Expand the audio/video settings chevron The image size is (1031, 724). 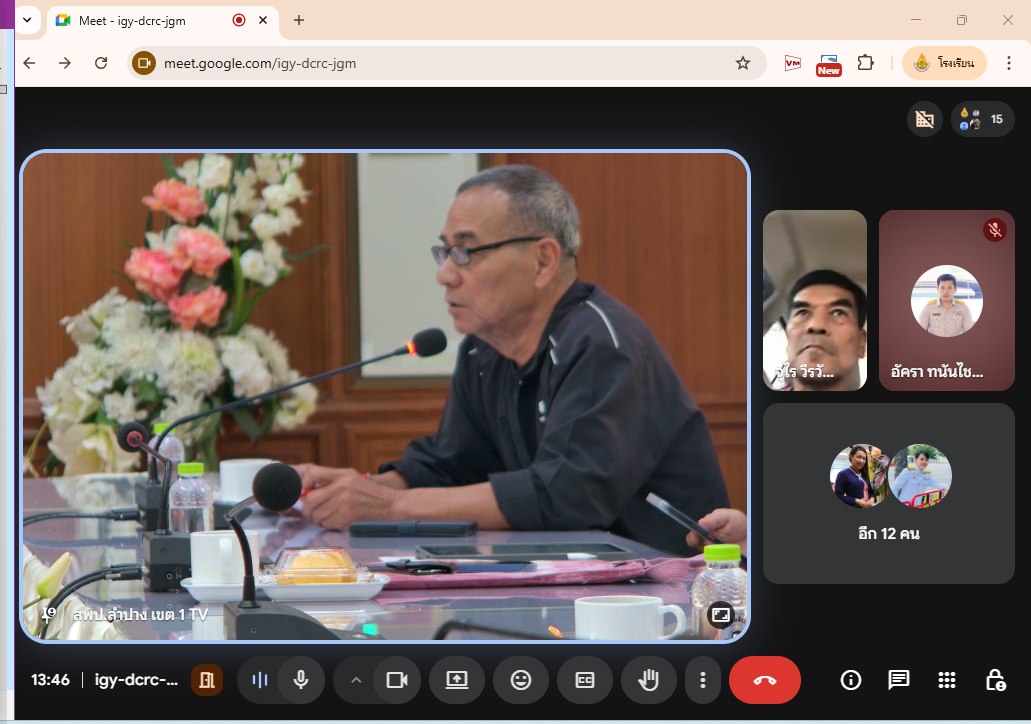tap(355, 680)
